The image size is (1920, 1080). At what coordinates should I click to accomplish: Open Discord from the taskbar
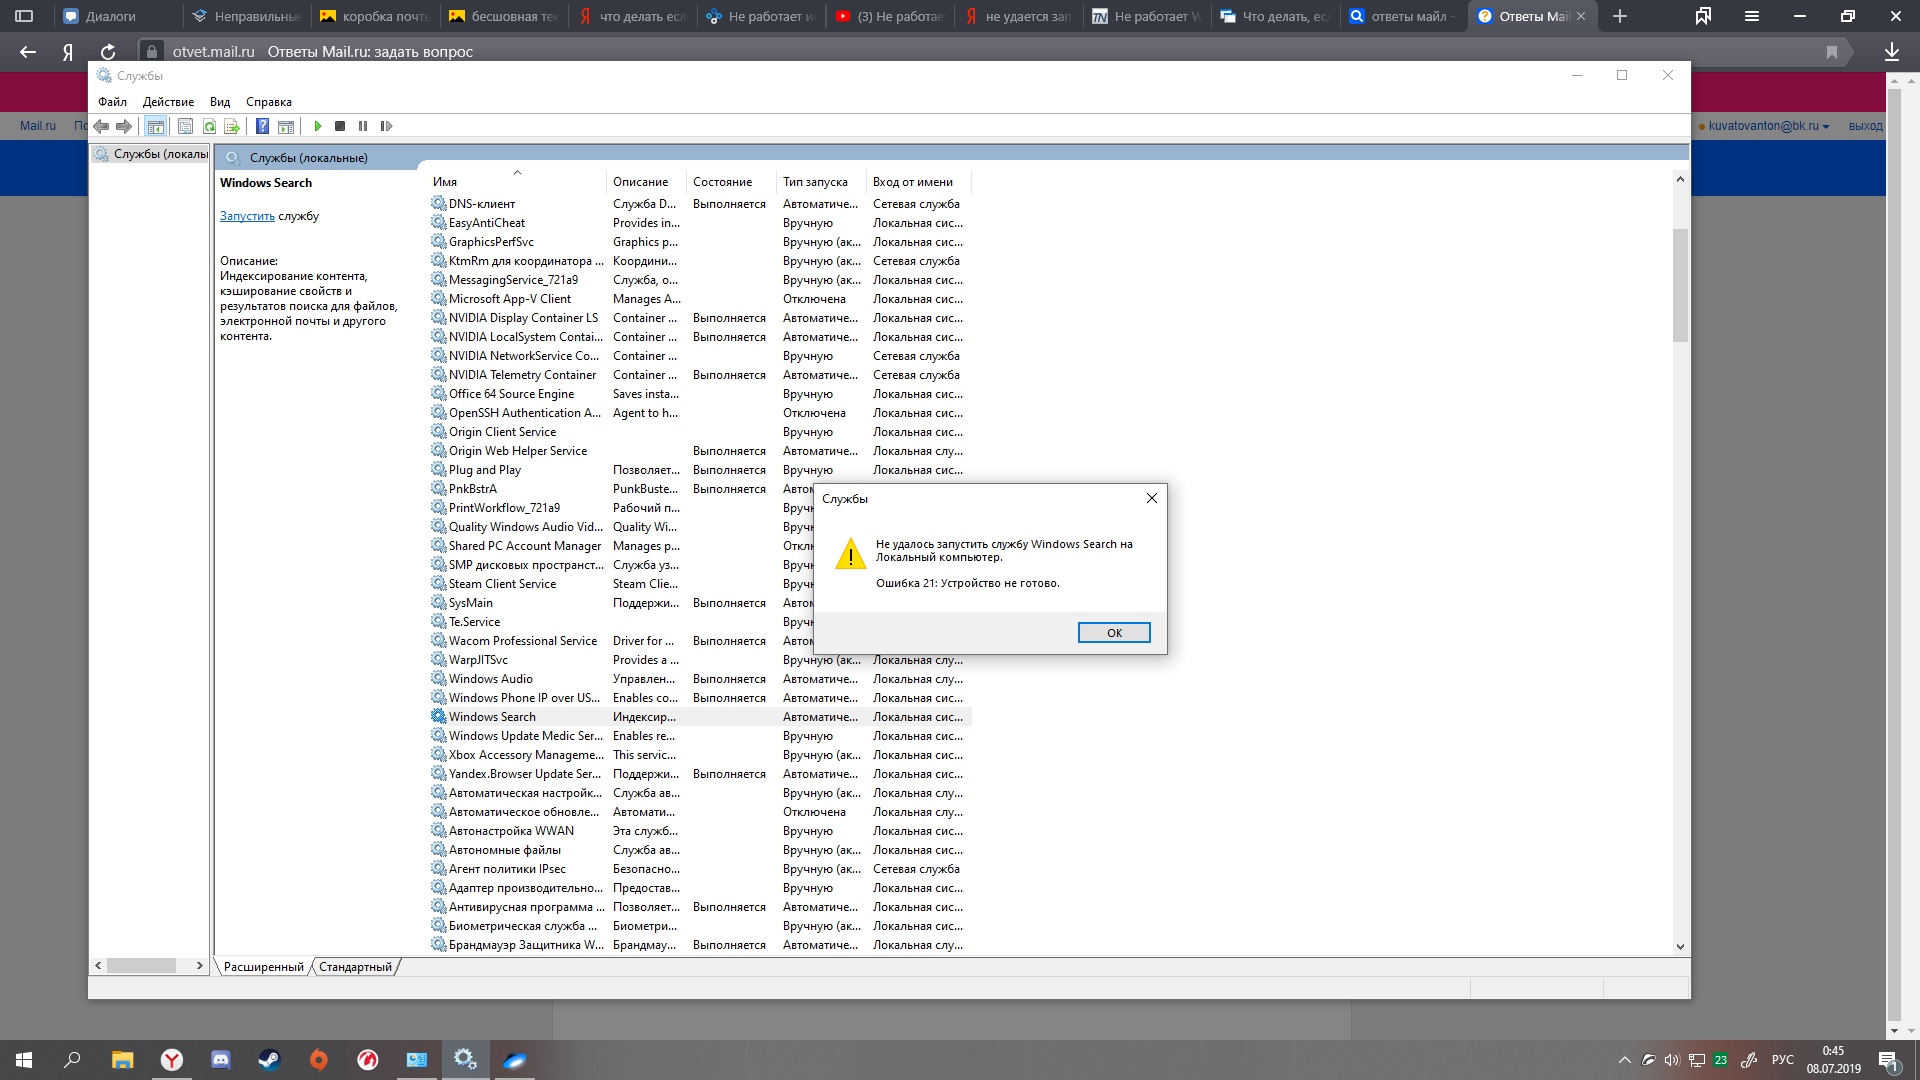(220, 1060)
